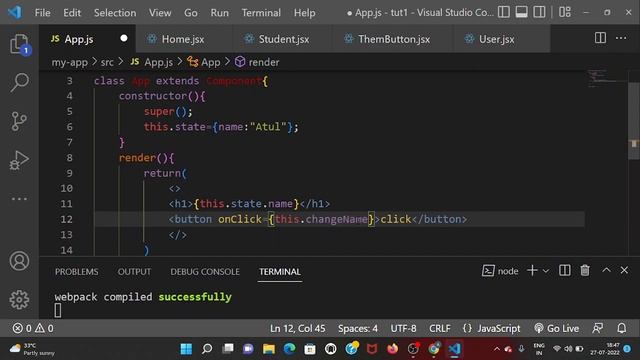Place cursor in terminal input
640x360 pixels.
click(x=58, y=311)
